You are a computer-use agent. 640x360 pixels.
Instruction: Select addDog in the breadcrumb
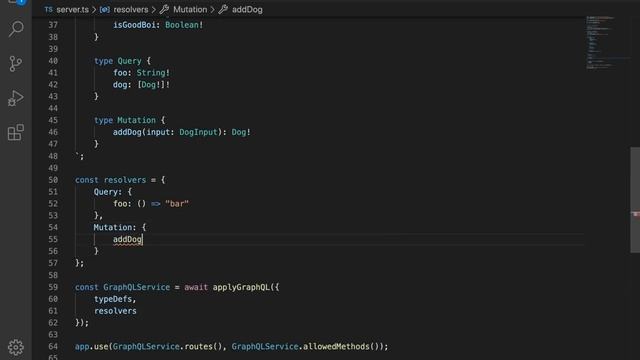click(247, 9)
